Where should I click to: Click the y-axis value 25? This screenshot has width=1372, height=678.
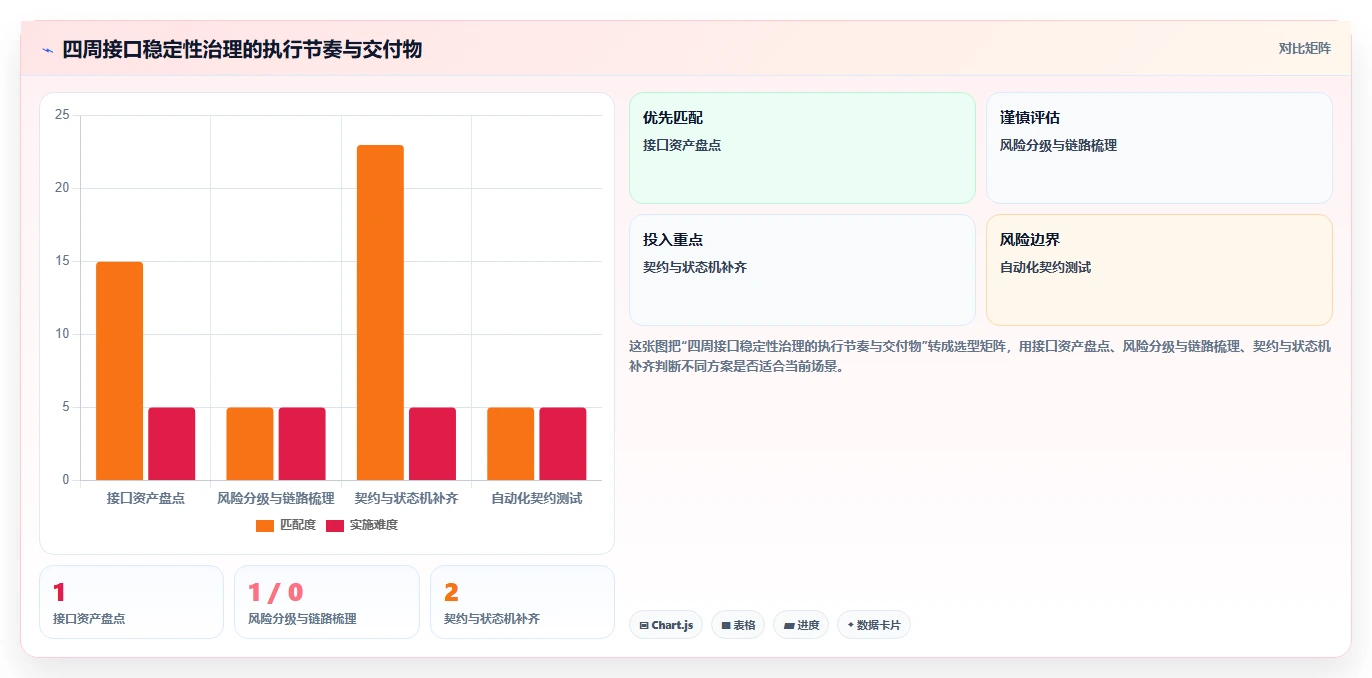click(x=62, y=115)
